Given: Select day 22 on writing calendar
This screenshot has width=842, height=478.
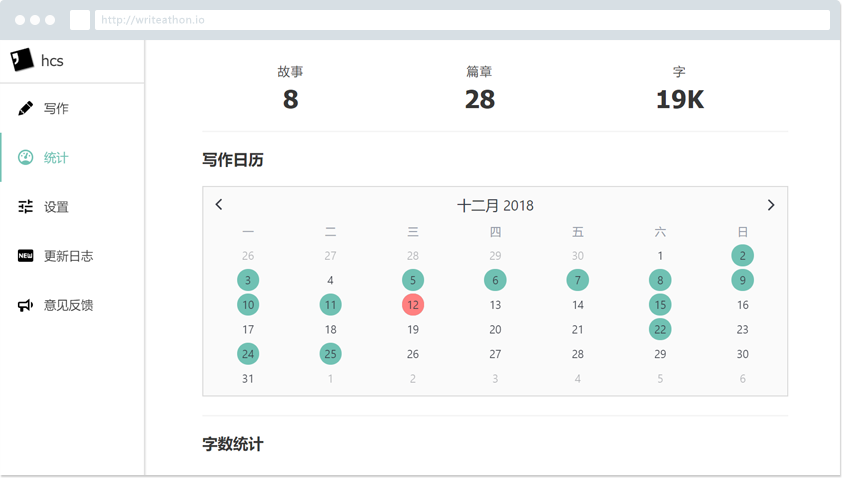Looking at the screenshot, I should click(x=660, y=329).
